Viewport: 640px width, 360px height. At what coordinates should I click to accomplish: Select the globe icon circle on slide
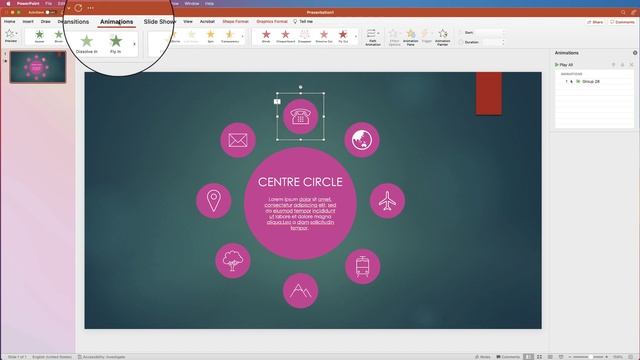coord(362,140)
